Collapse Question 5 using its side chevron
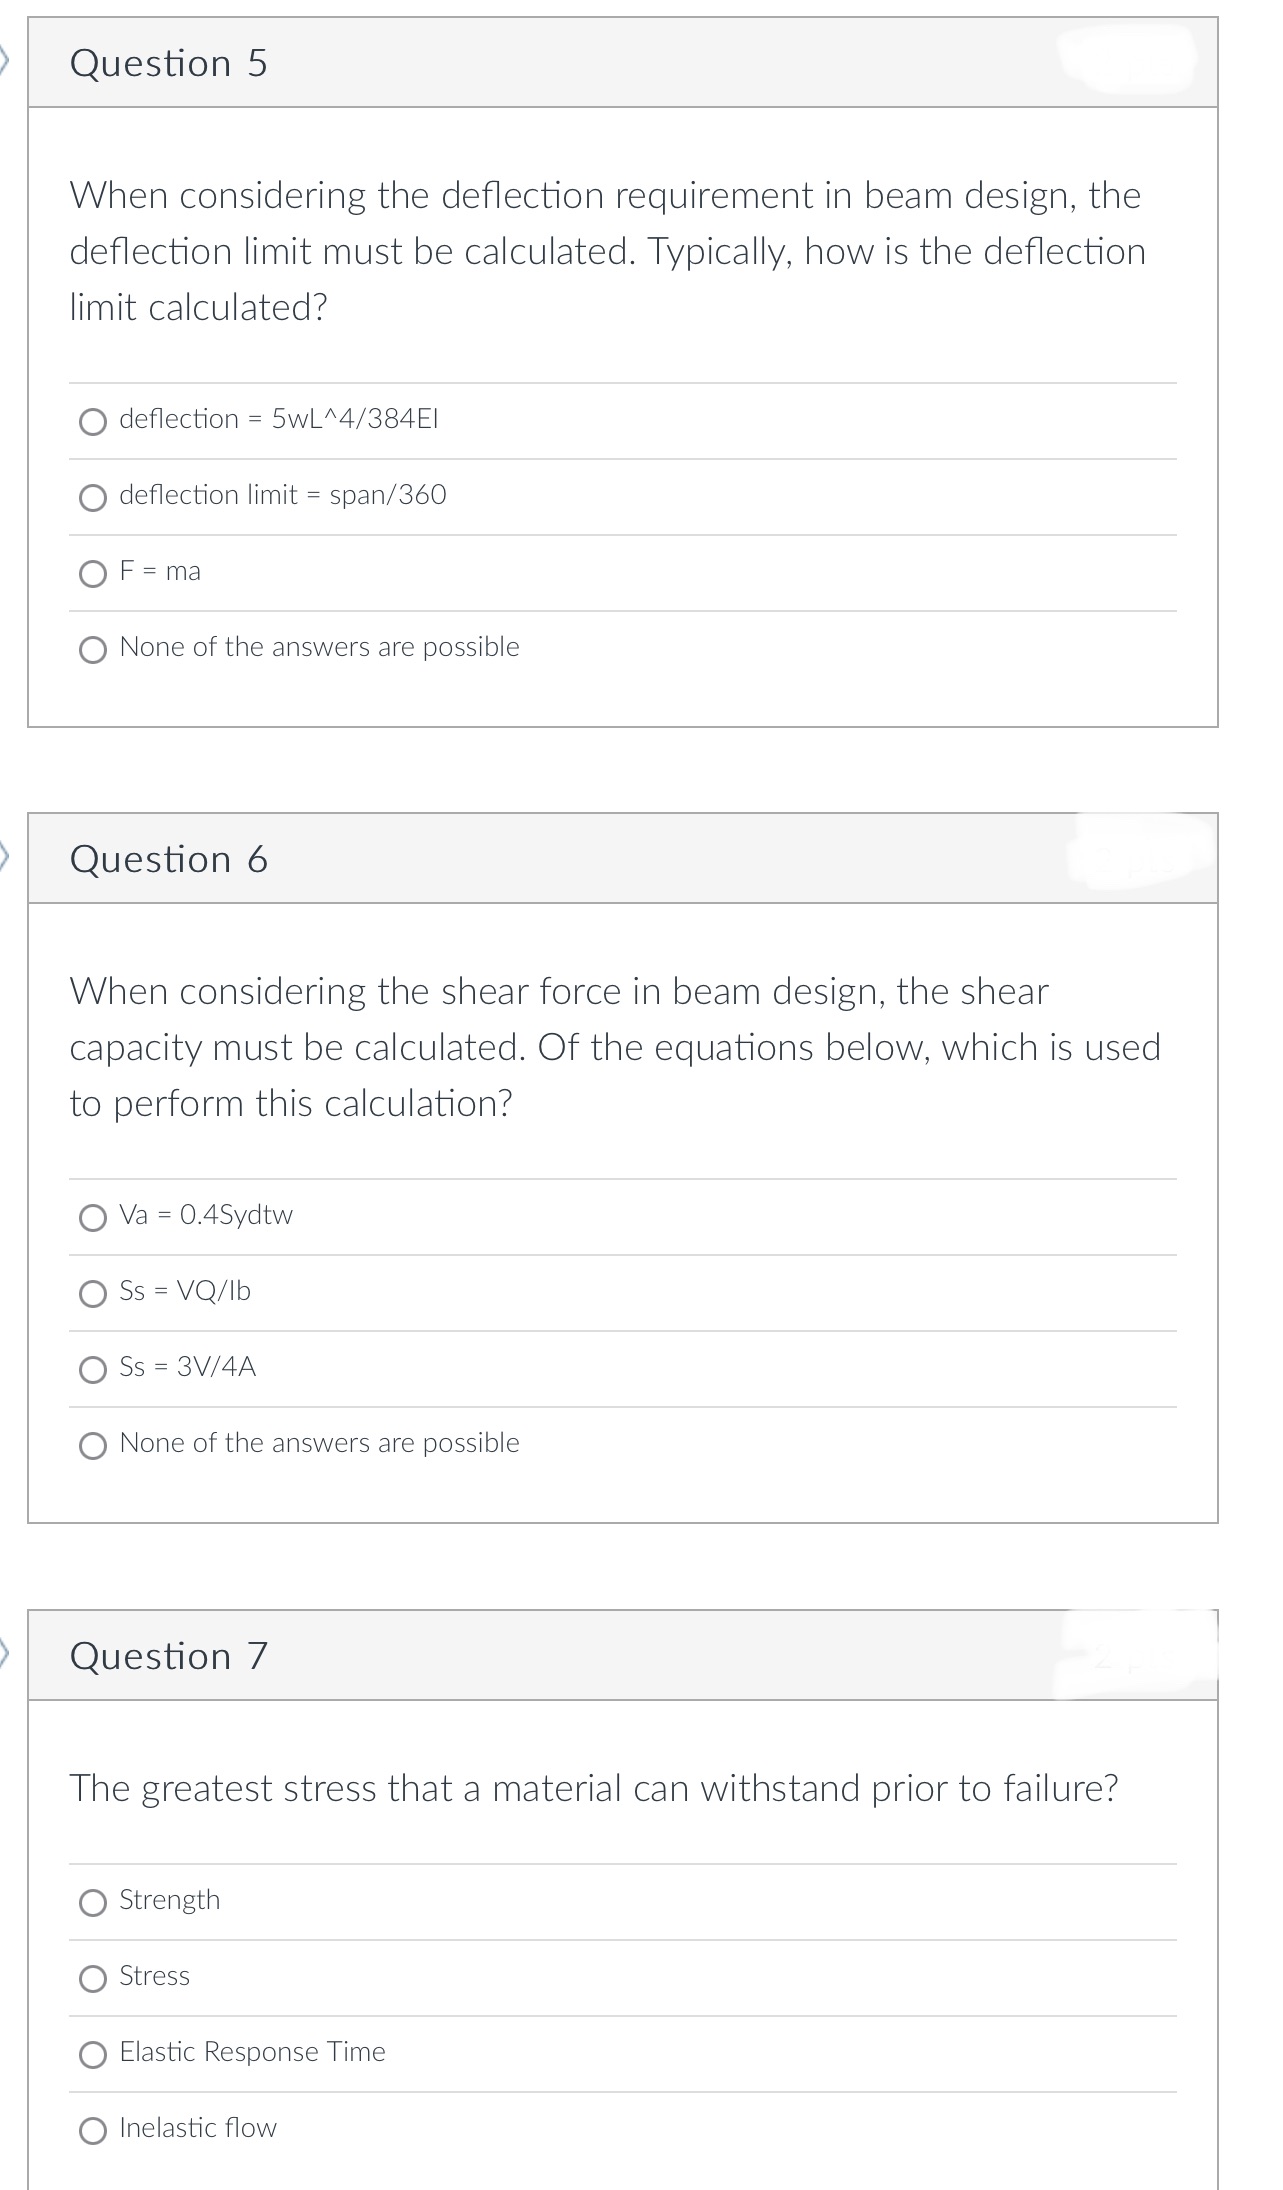This screenshot has width=1283, height=2190. tap(6, 58)
